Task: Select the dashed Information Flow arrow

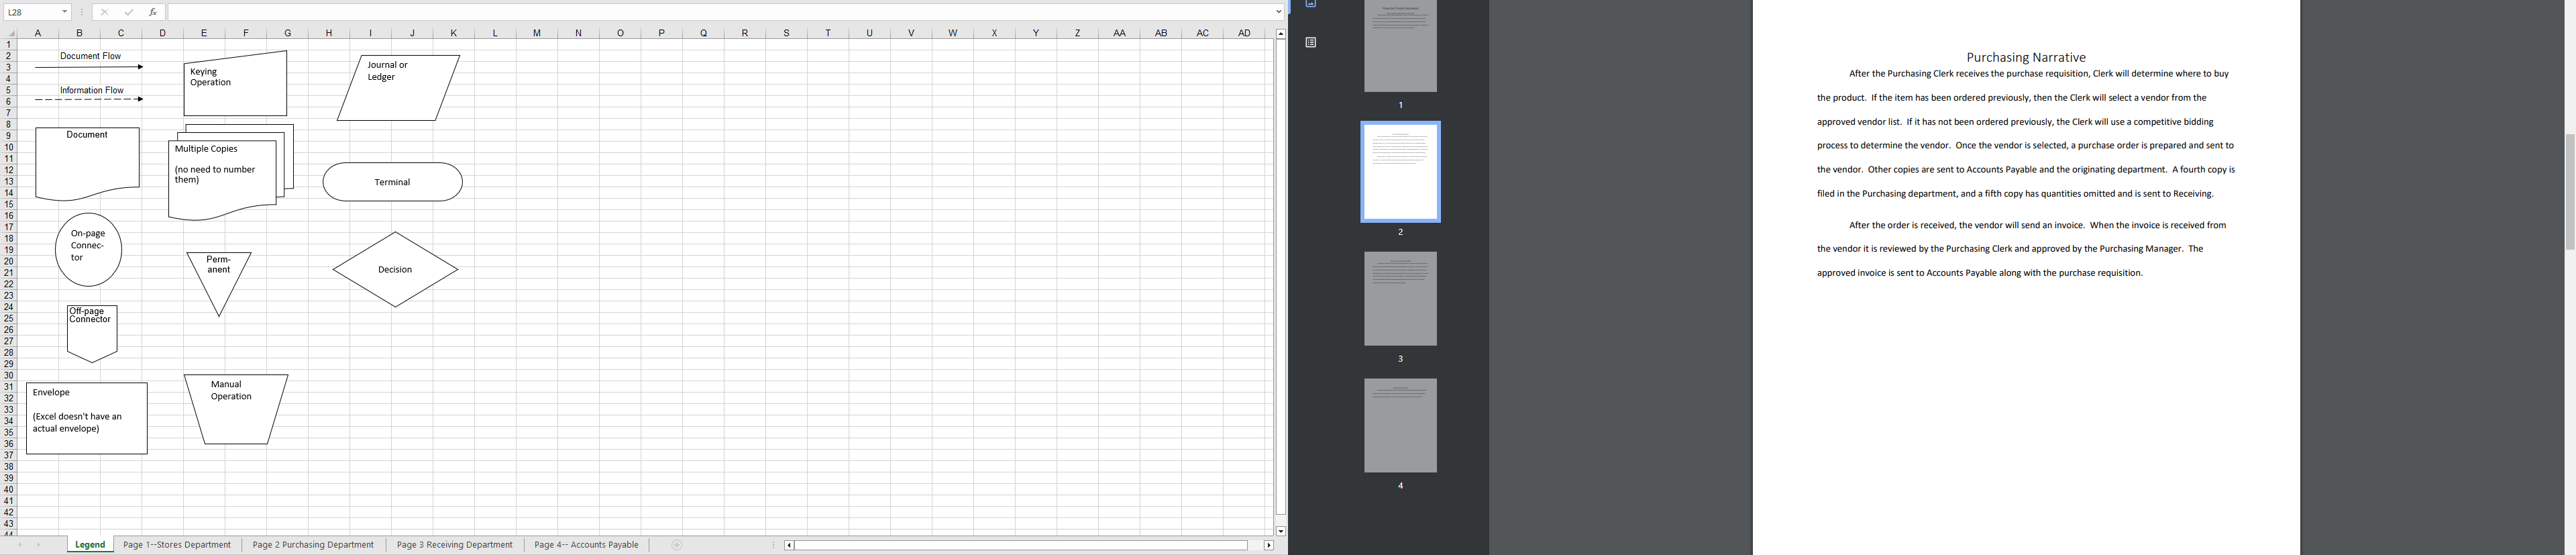Action: [x=89, y=99]
